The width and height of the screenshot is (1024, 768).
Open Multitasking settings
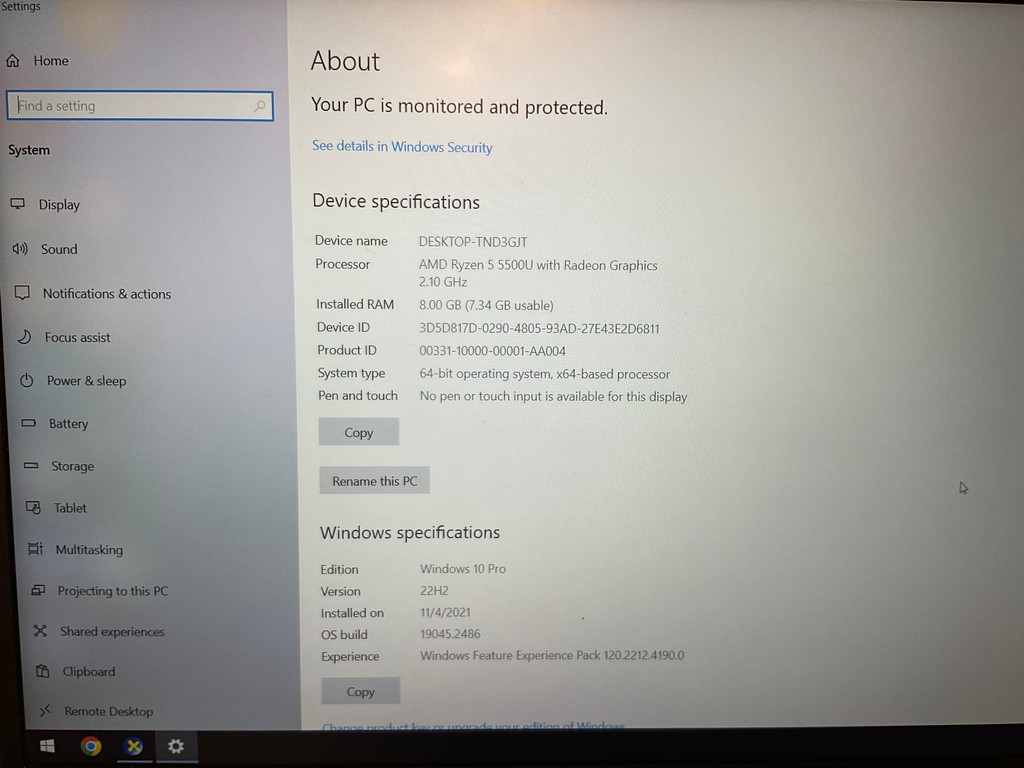pyautogui.click(x=89, y=550)
